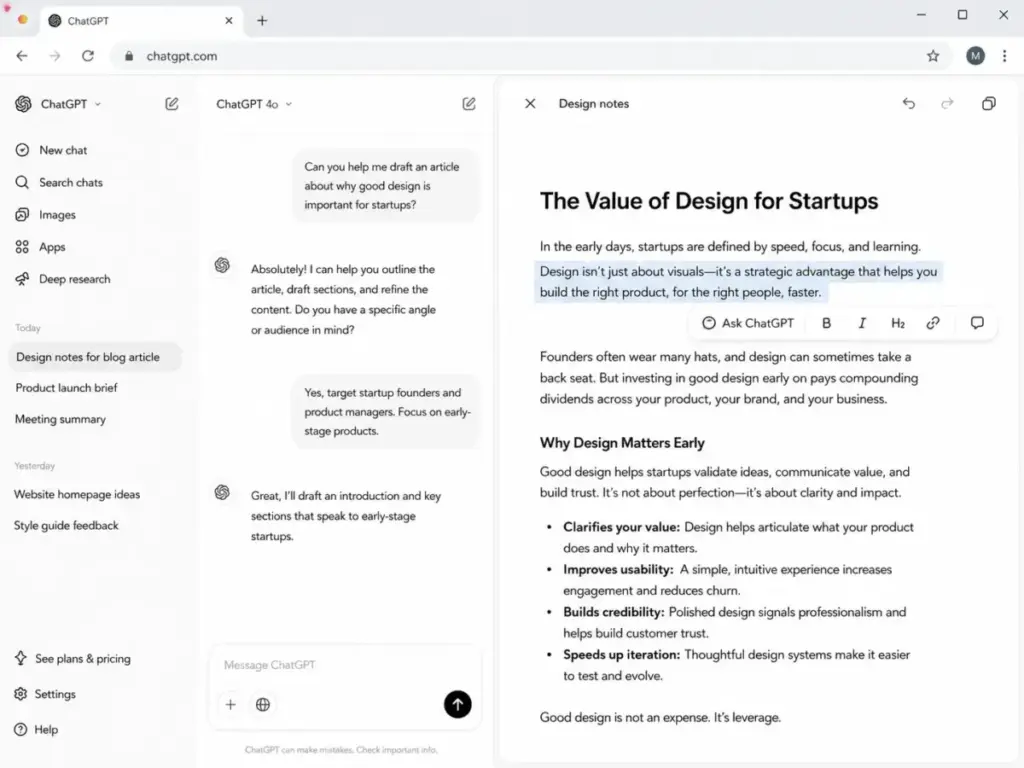Screen dimensions: 1024x768
Task: Open the browser profile avatar 'M'
Action: [x=975, y=56]
